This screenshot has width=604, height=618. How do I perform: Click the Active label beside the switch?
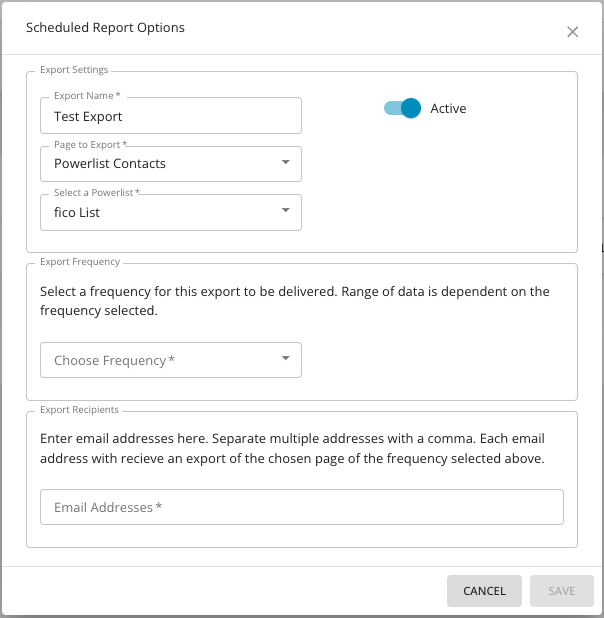[448, 108]
